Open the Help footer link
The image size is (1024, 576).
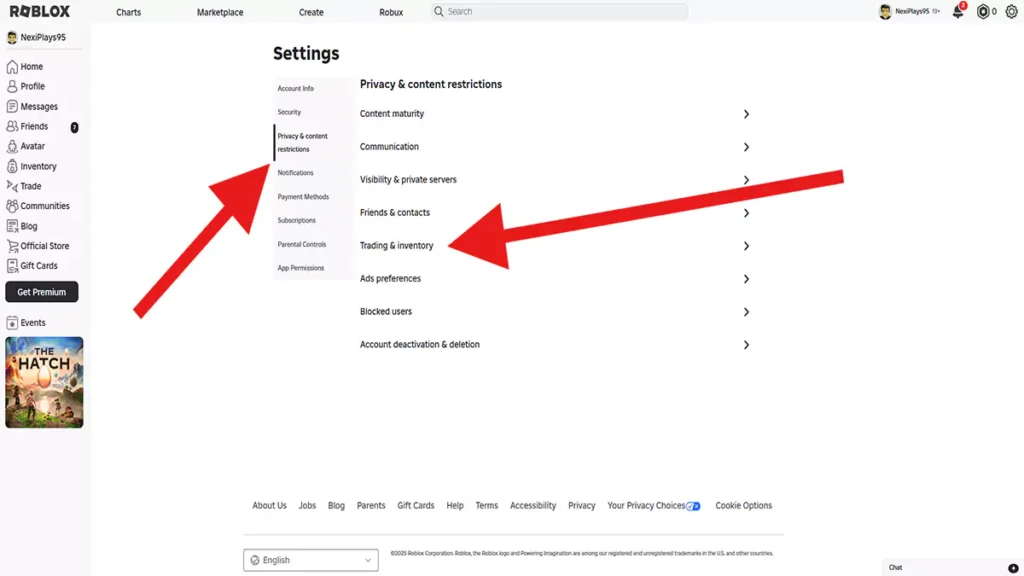click(x=455, y=505)
